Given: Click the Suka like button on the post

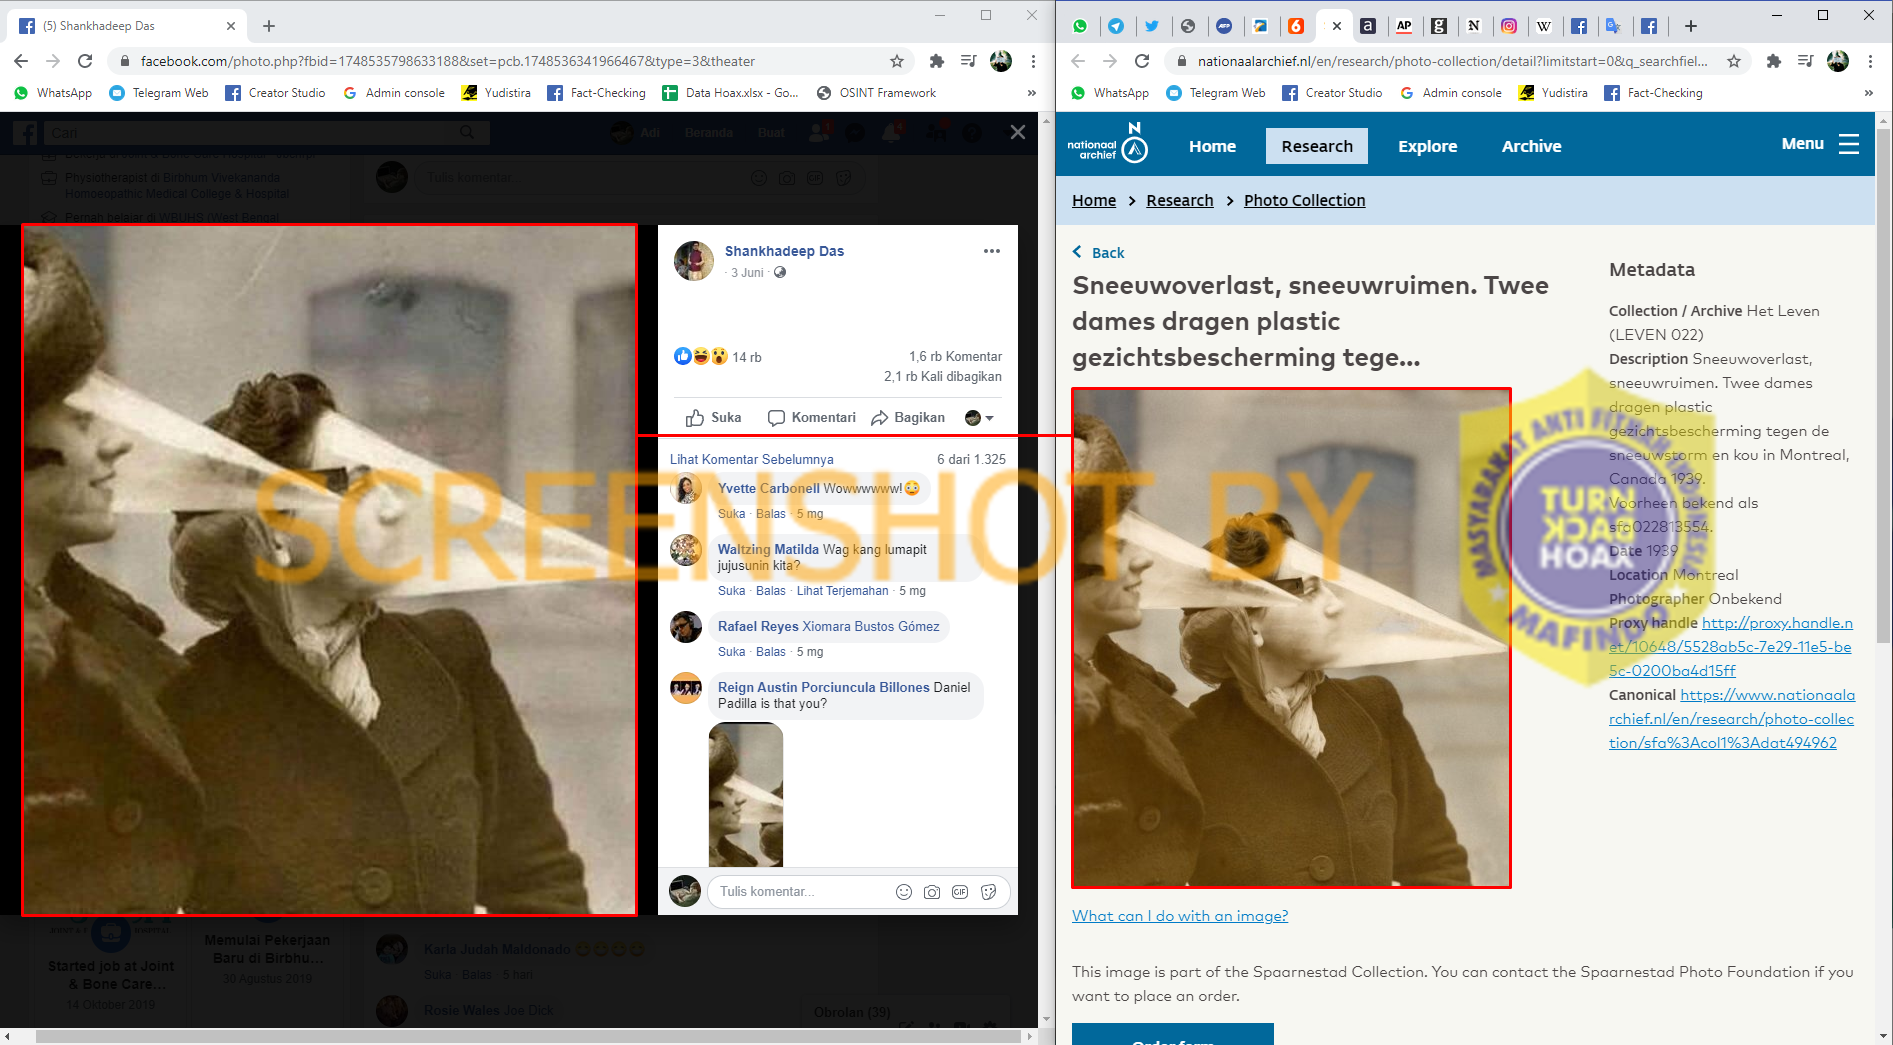Looking at the screenshot, I should [713, 417].
